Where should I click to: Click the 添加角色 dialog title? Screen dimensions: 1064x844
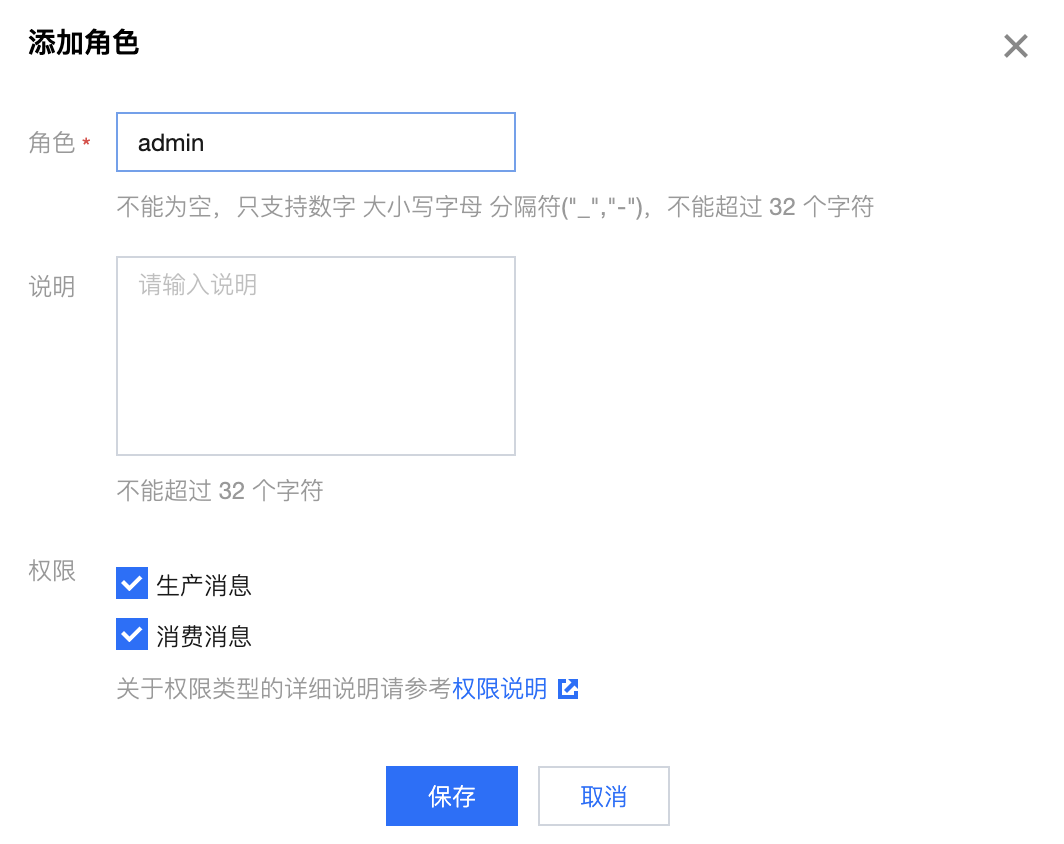point(83,43)
